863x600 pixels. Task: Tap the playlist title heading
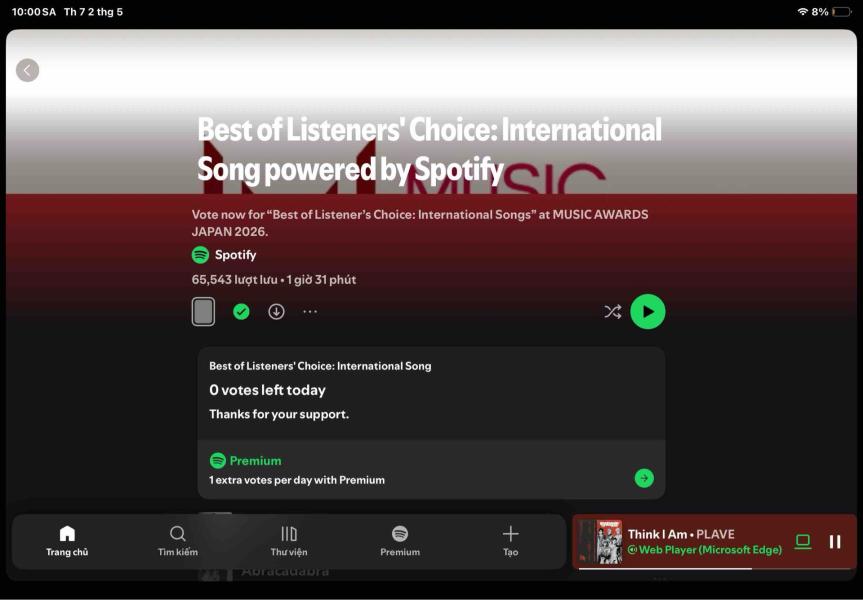tap(429, 149)
